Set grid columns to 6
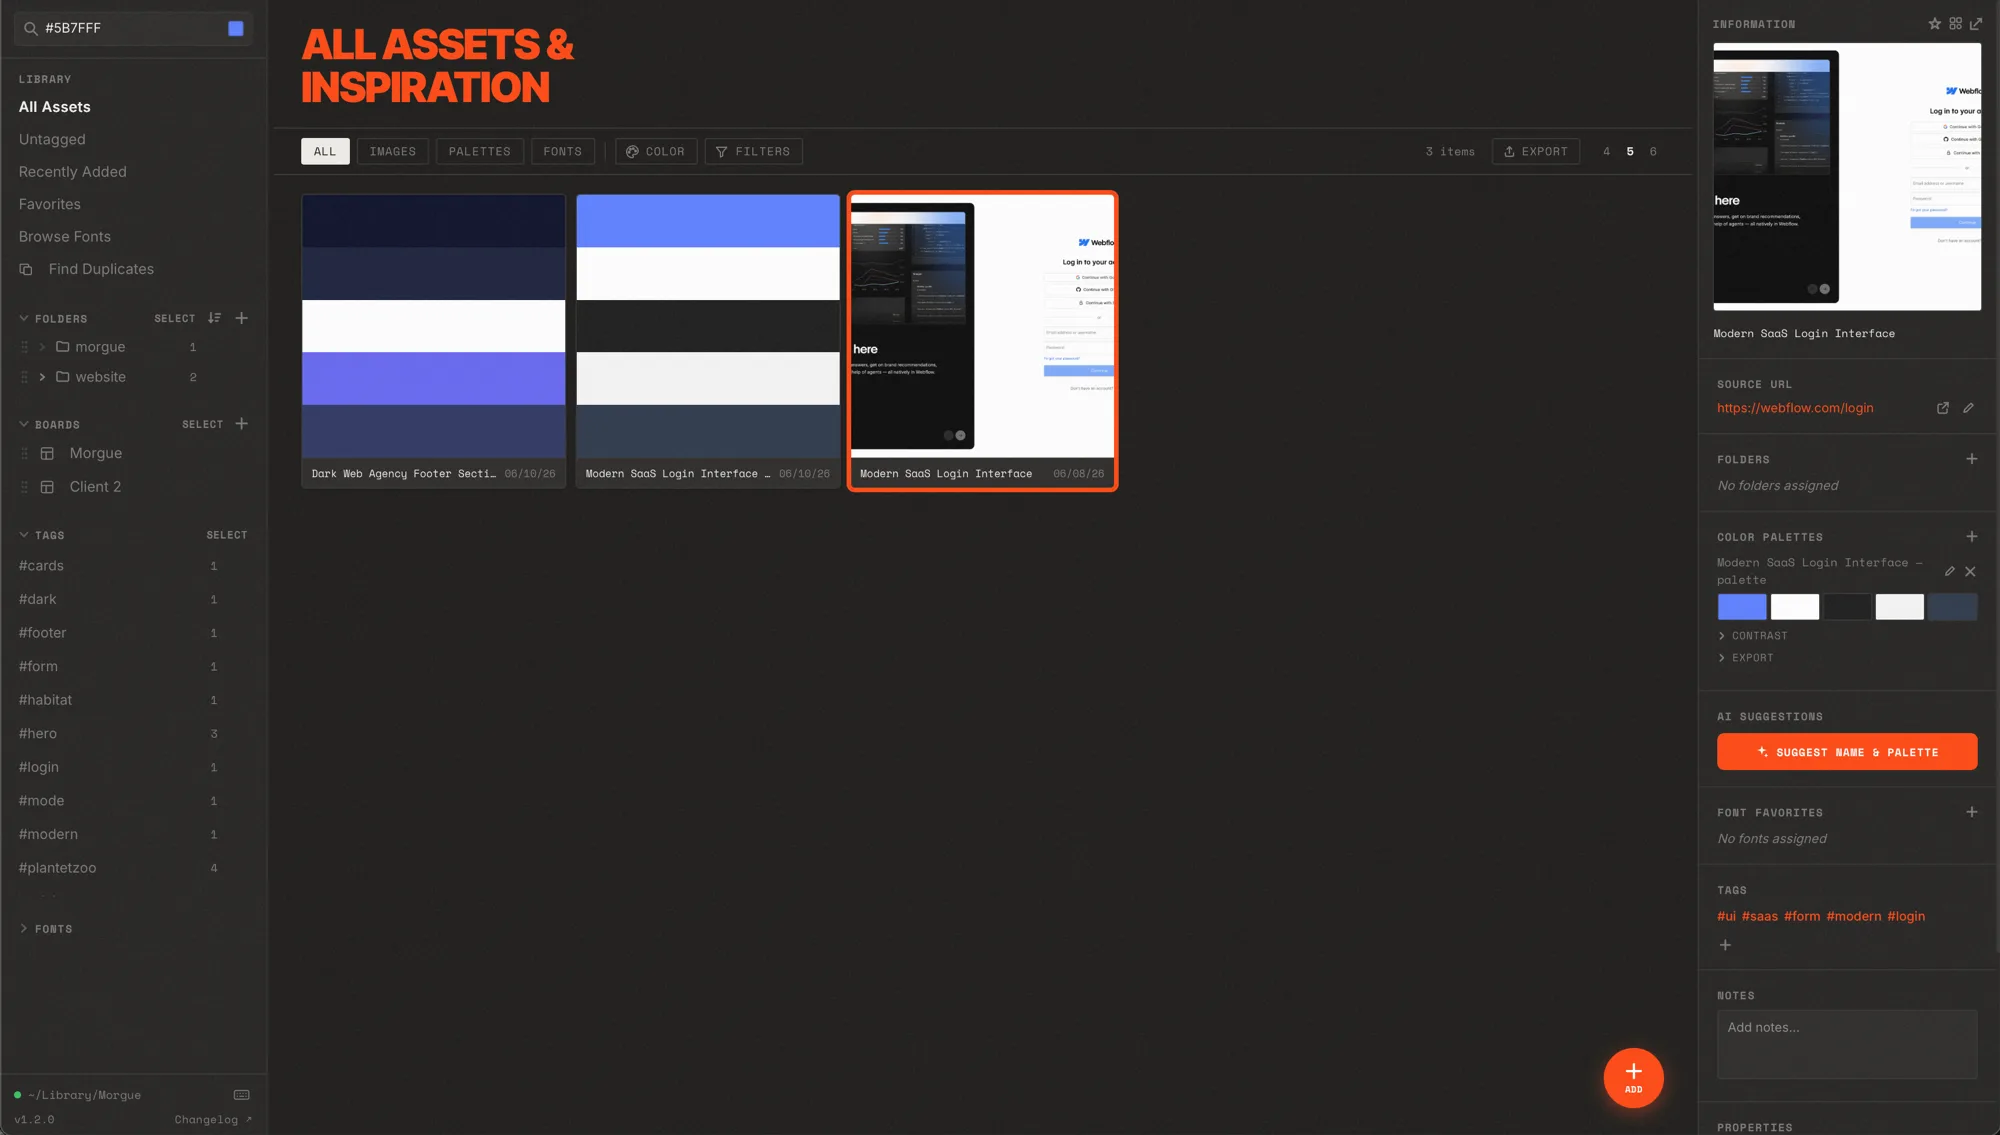Image resolution: width=2000 pixels, height=1135 pixels. click(1653, 152)
